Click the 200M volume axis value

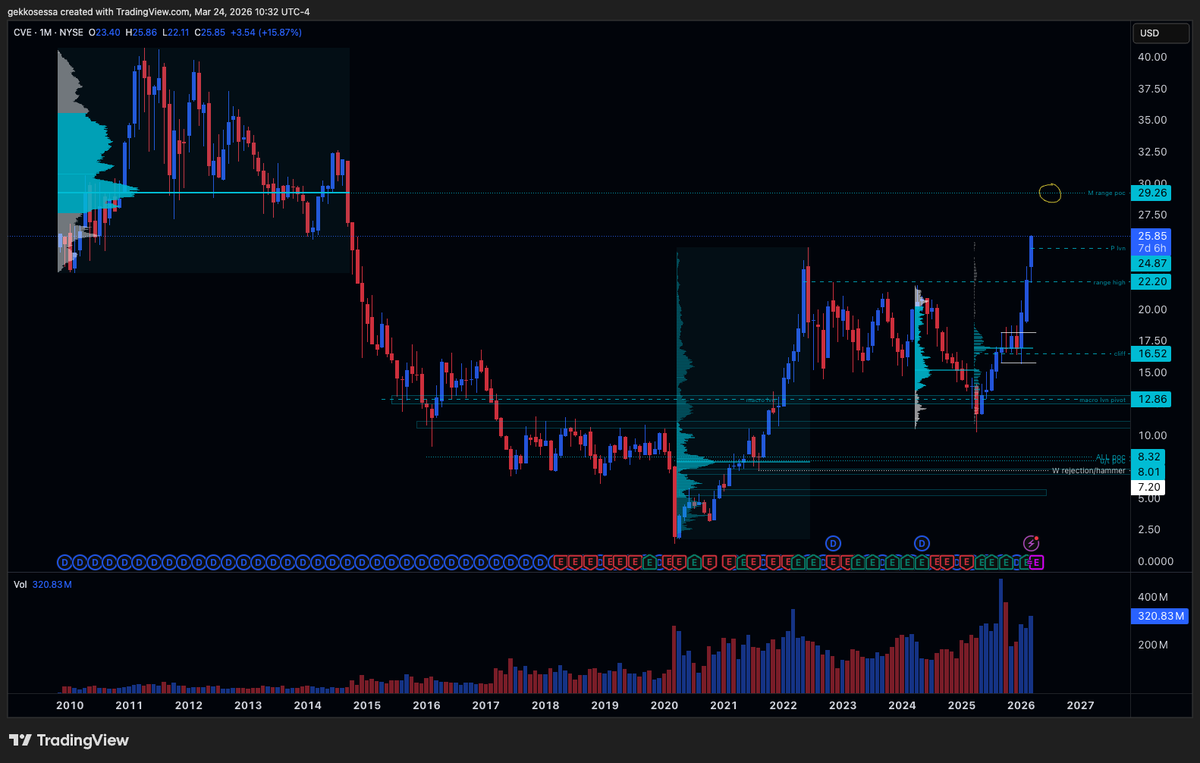[1155, 644]
